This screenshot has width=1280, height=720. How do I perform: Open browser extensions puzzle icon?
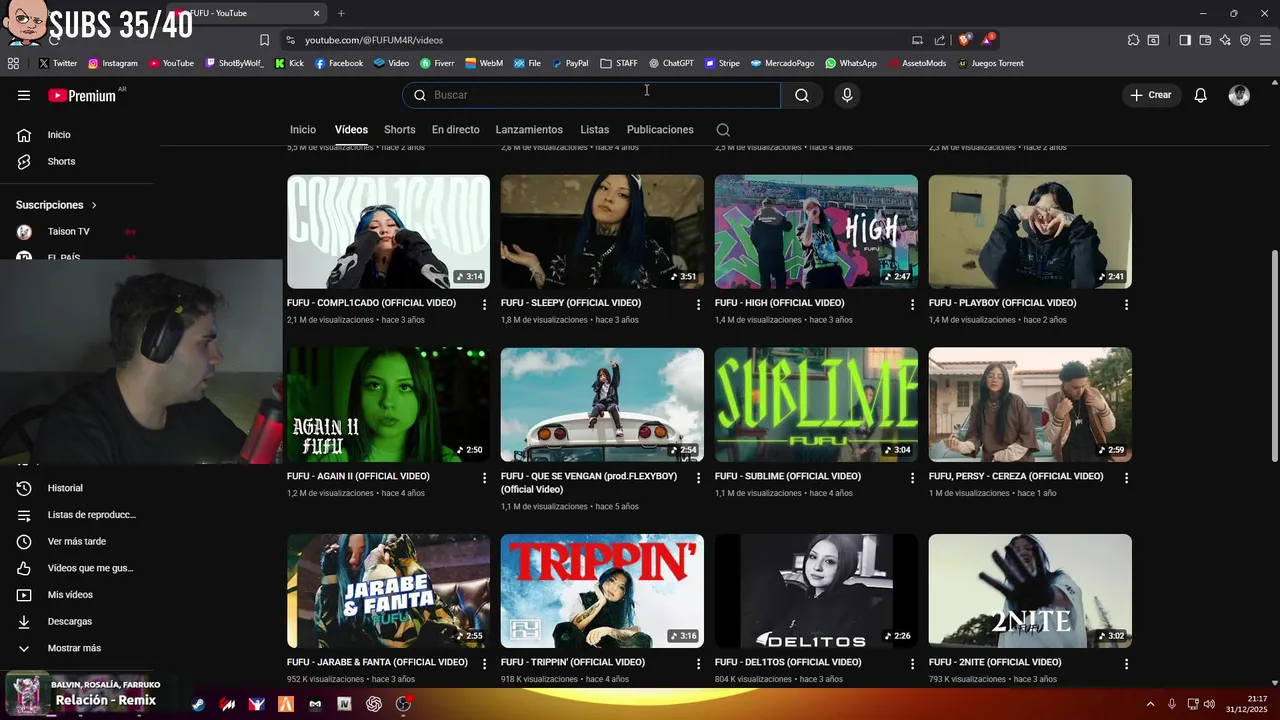[x=1133, y=40]
